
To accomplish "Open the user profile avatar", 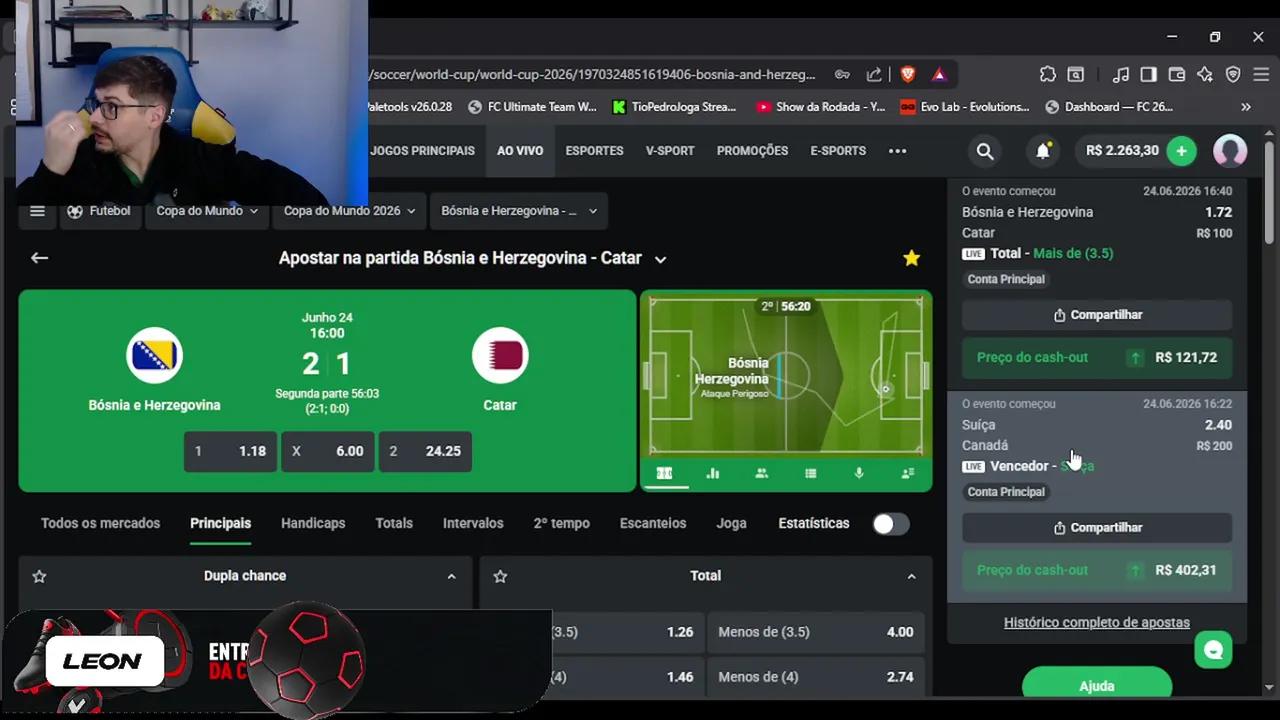I will (x=1230, y=151).
